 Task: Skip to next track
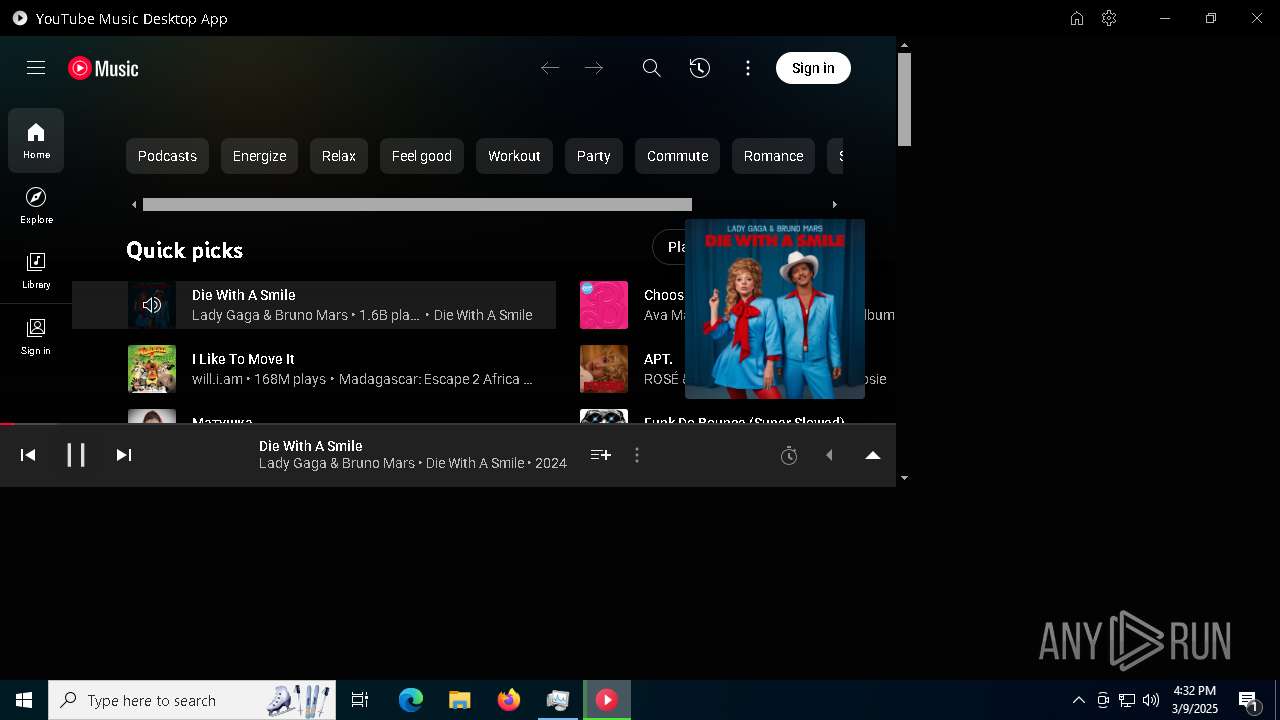point(124,455)
